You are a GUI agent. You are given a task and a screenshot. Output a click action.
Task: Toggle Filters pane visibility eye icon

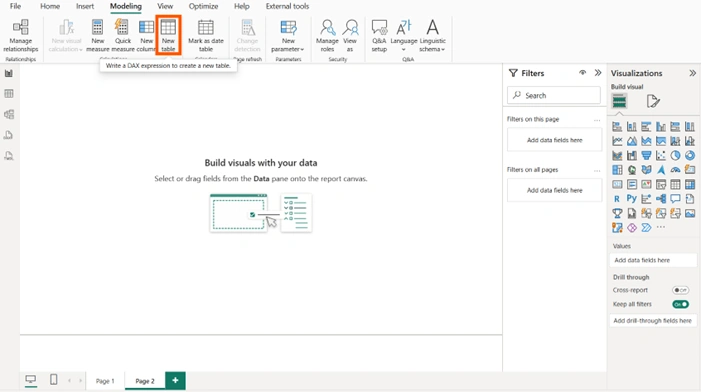pyautogui.click(x=583, y=73)
